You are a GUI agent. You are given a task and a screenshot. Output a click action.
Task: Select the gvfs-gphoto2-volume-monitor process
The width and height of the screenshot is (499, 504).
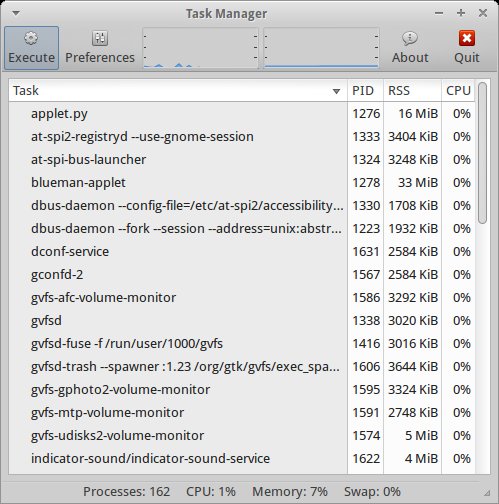coord(242,390)
